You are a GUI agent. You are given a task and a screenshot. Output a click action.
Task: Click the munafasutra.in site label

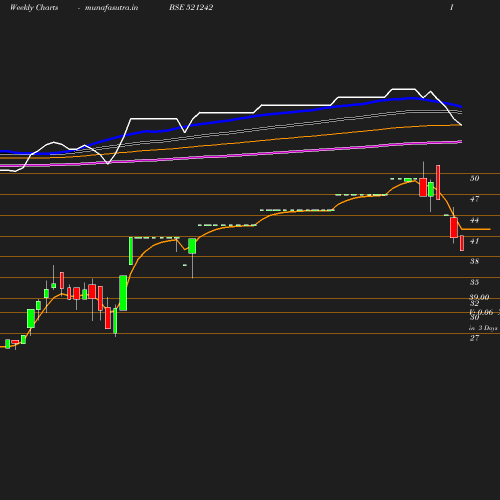(111, 8)
